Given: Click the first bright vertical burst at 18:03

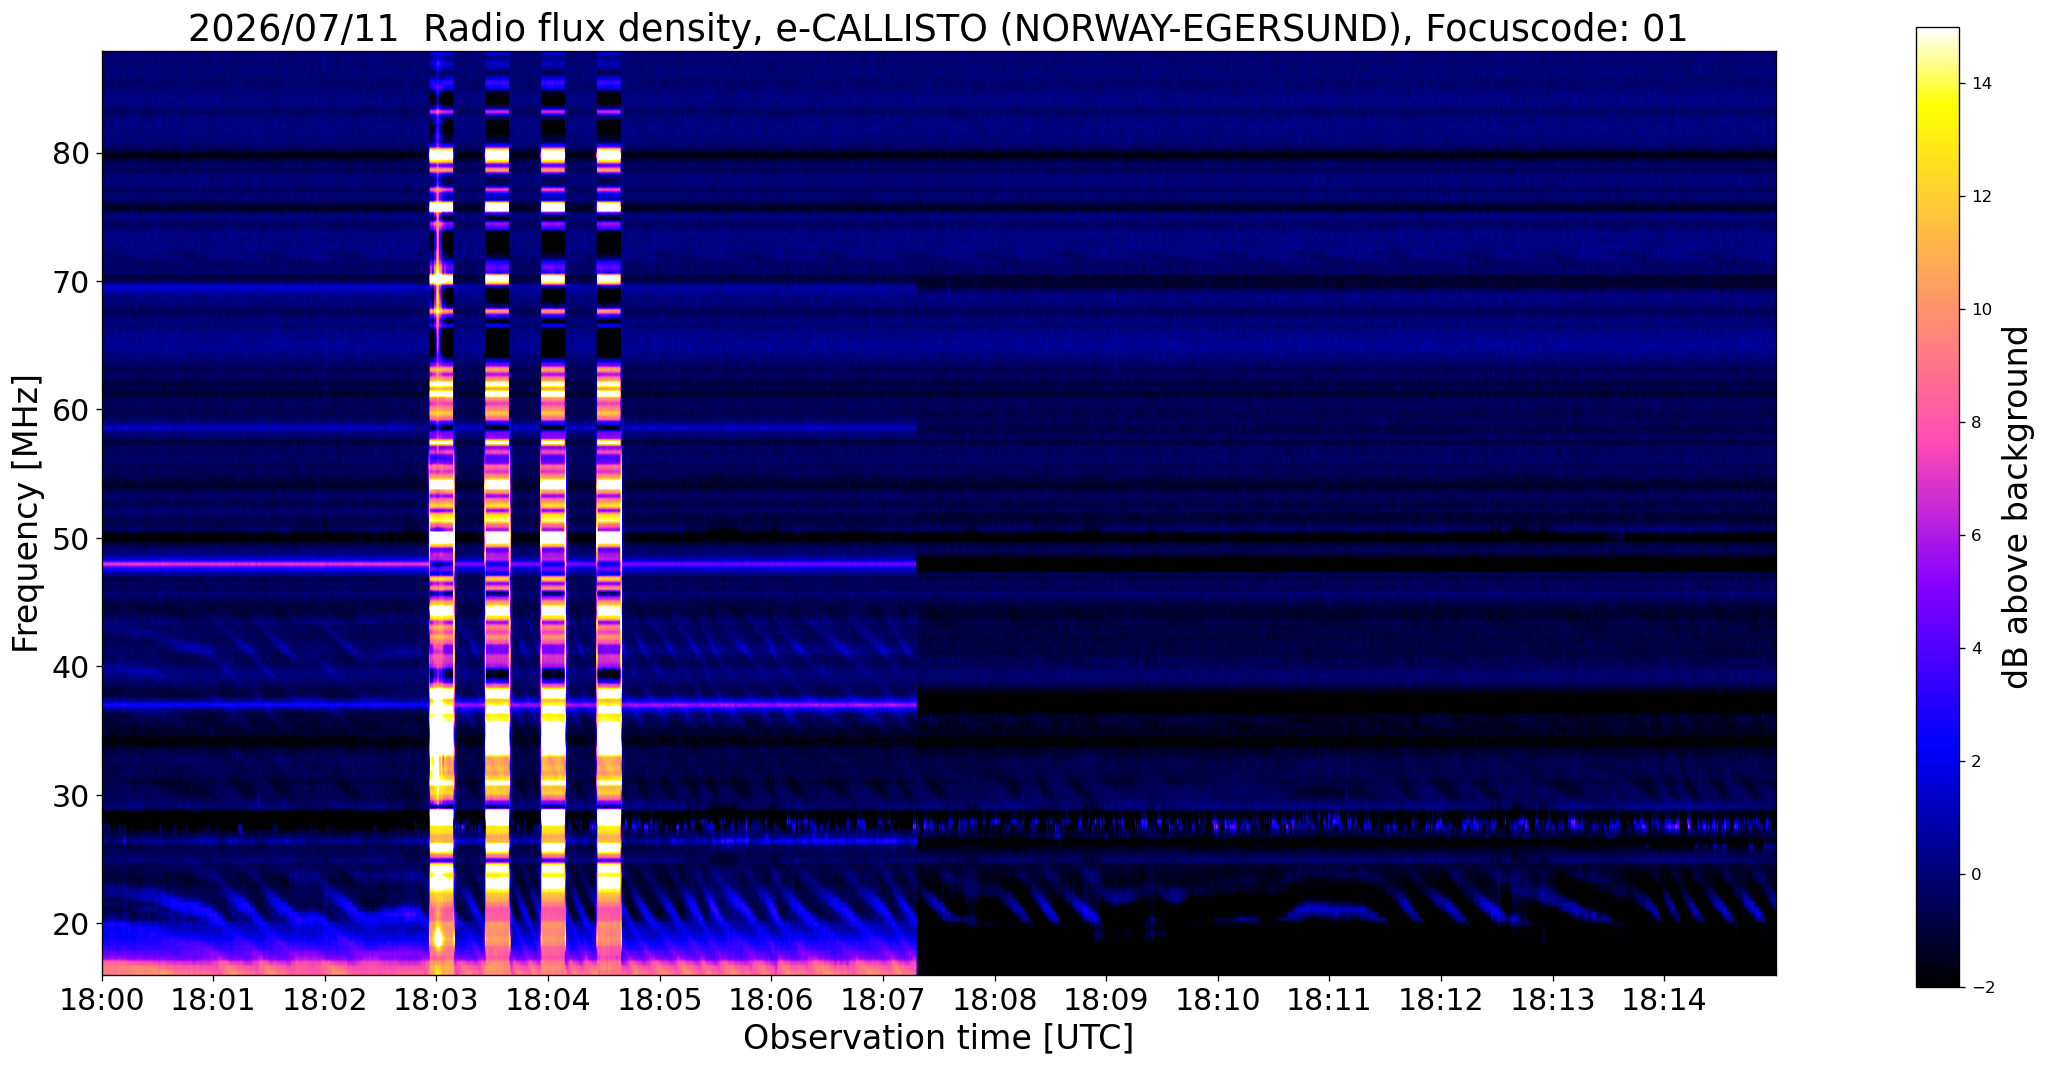Looking at the screenshot, I should click(x=441, y=513).
